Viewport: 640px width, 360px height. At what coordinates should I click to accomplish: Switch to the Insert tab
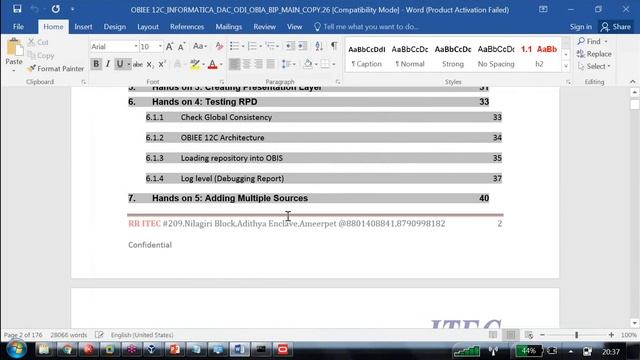coord(83,27)
